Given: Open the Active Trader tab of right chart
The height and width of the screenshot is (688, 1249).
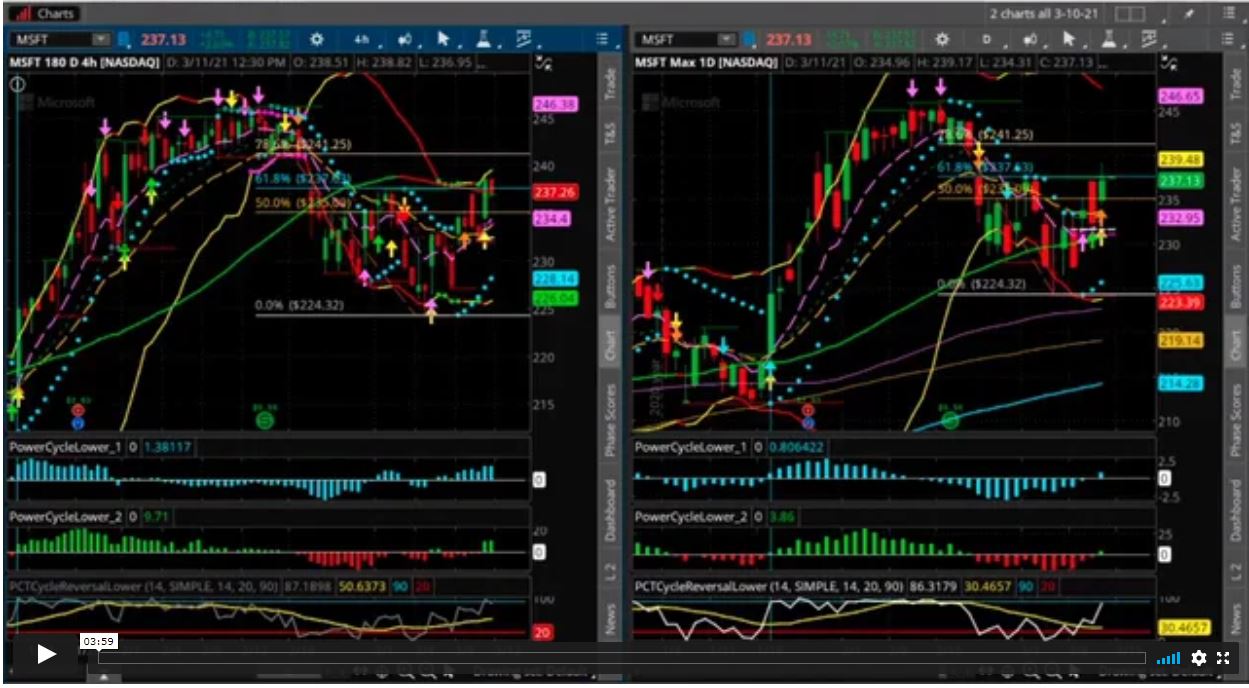Looking at the screenshot, I should click(x=1235, y=203).
